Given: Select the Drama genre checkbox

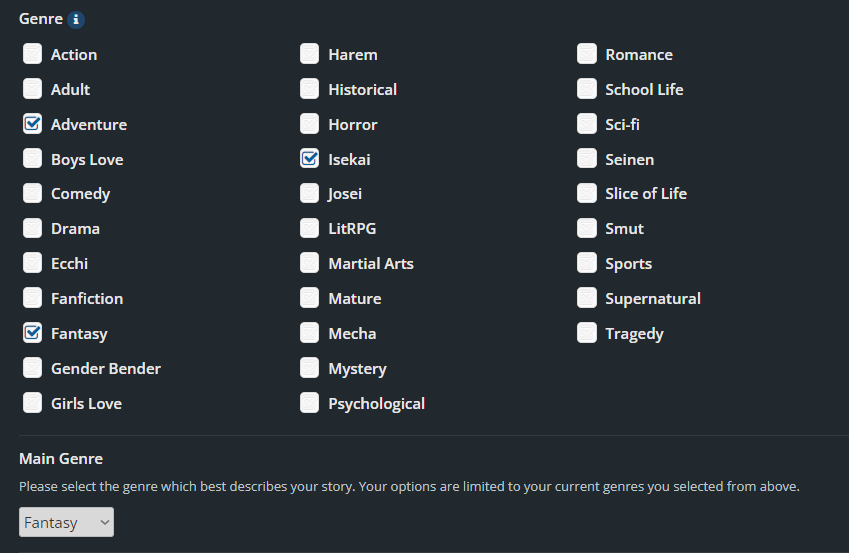Looking at the screenshot, I should pos(33,229).
